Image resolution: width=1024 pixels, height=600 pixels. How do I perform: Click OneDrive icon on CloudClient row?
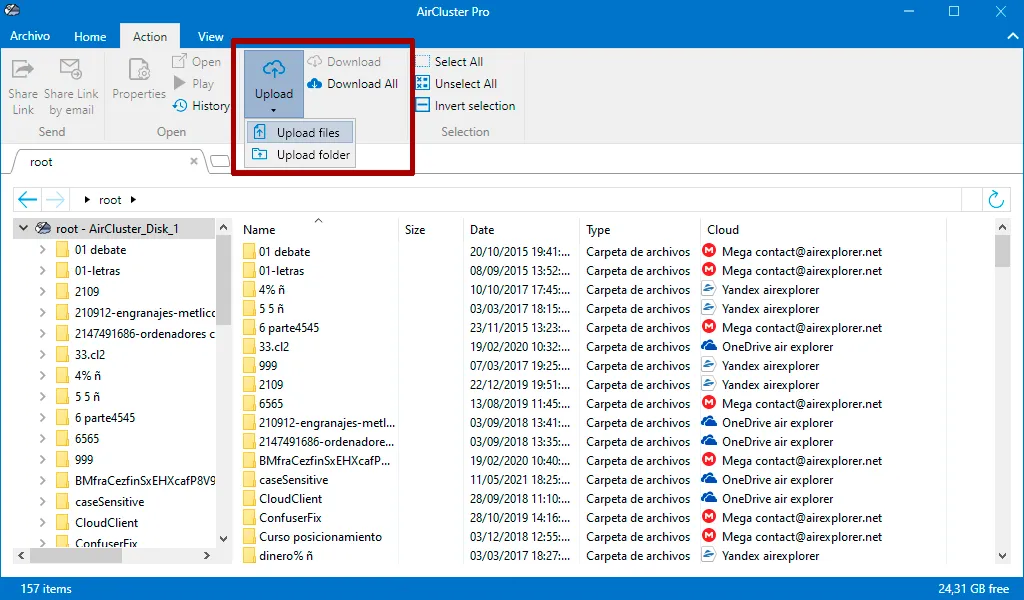pos(709,498)
